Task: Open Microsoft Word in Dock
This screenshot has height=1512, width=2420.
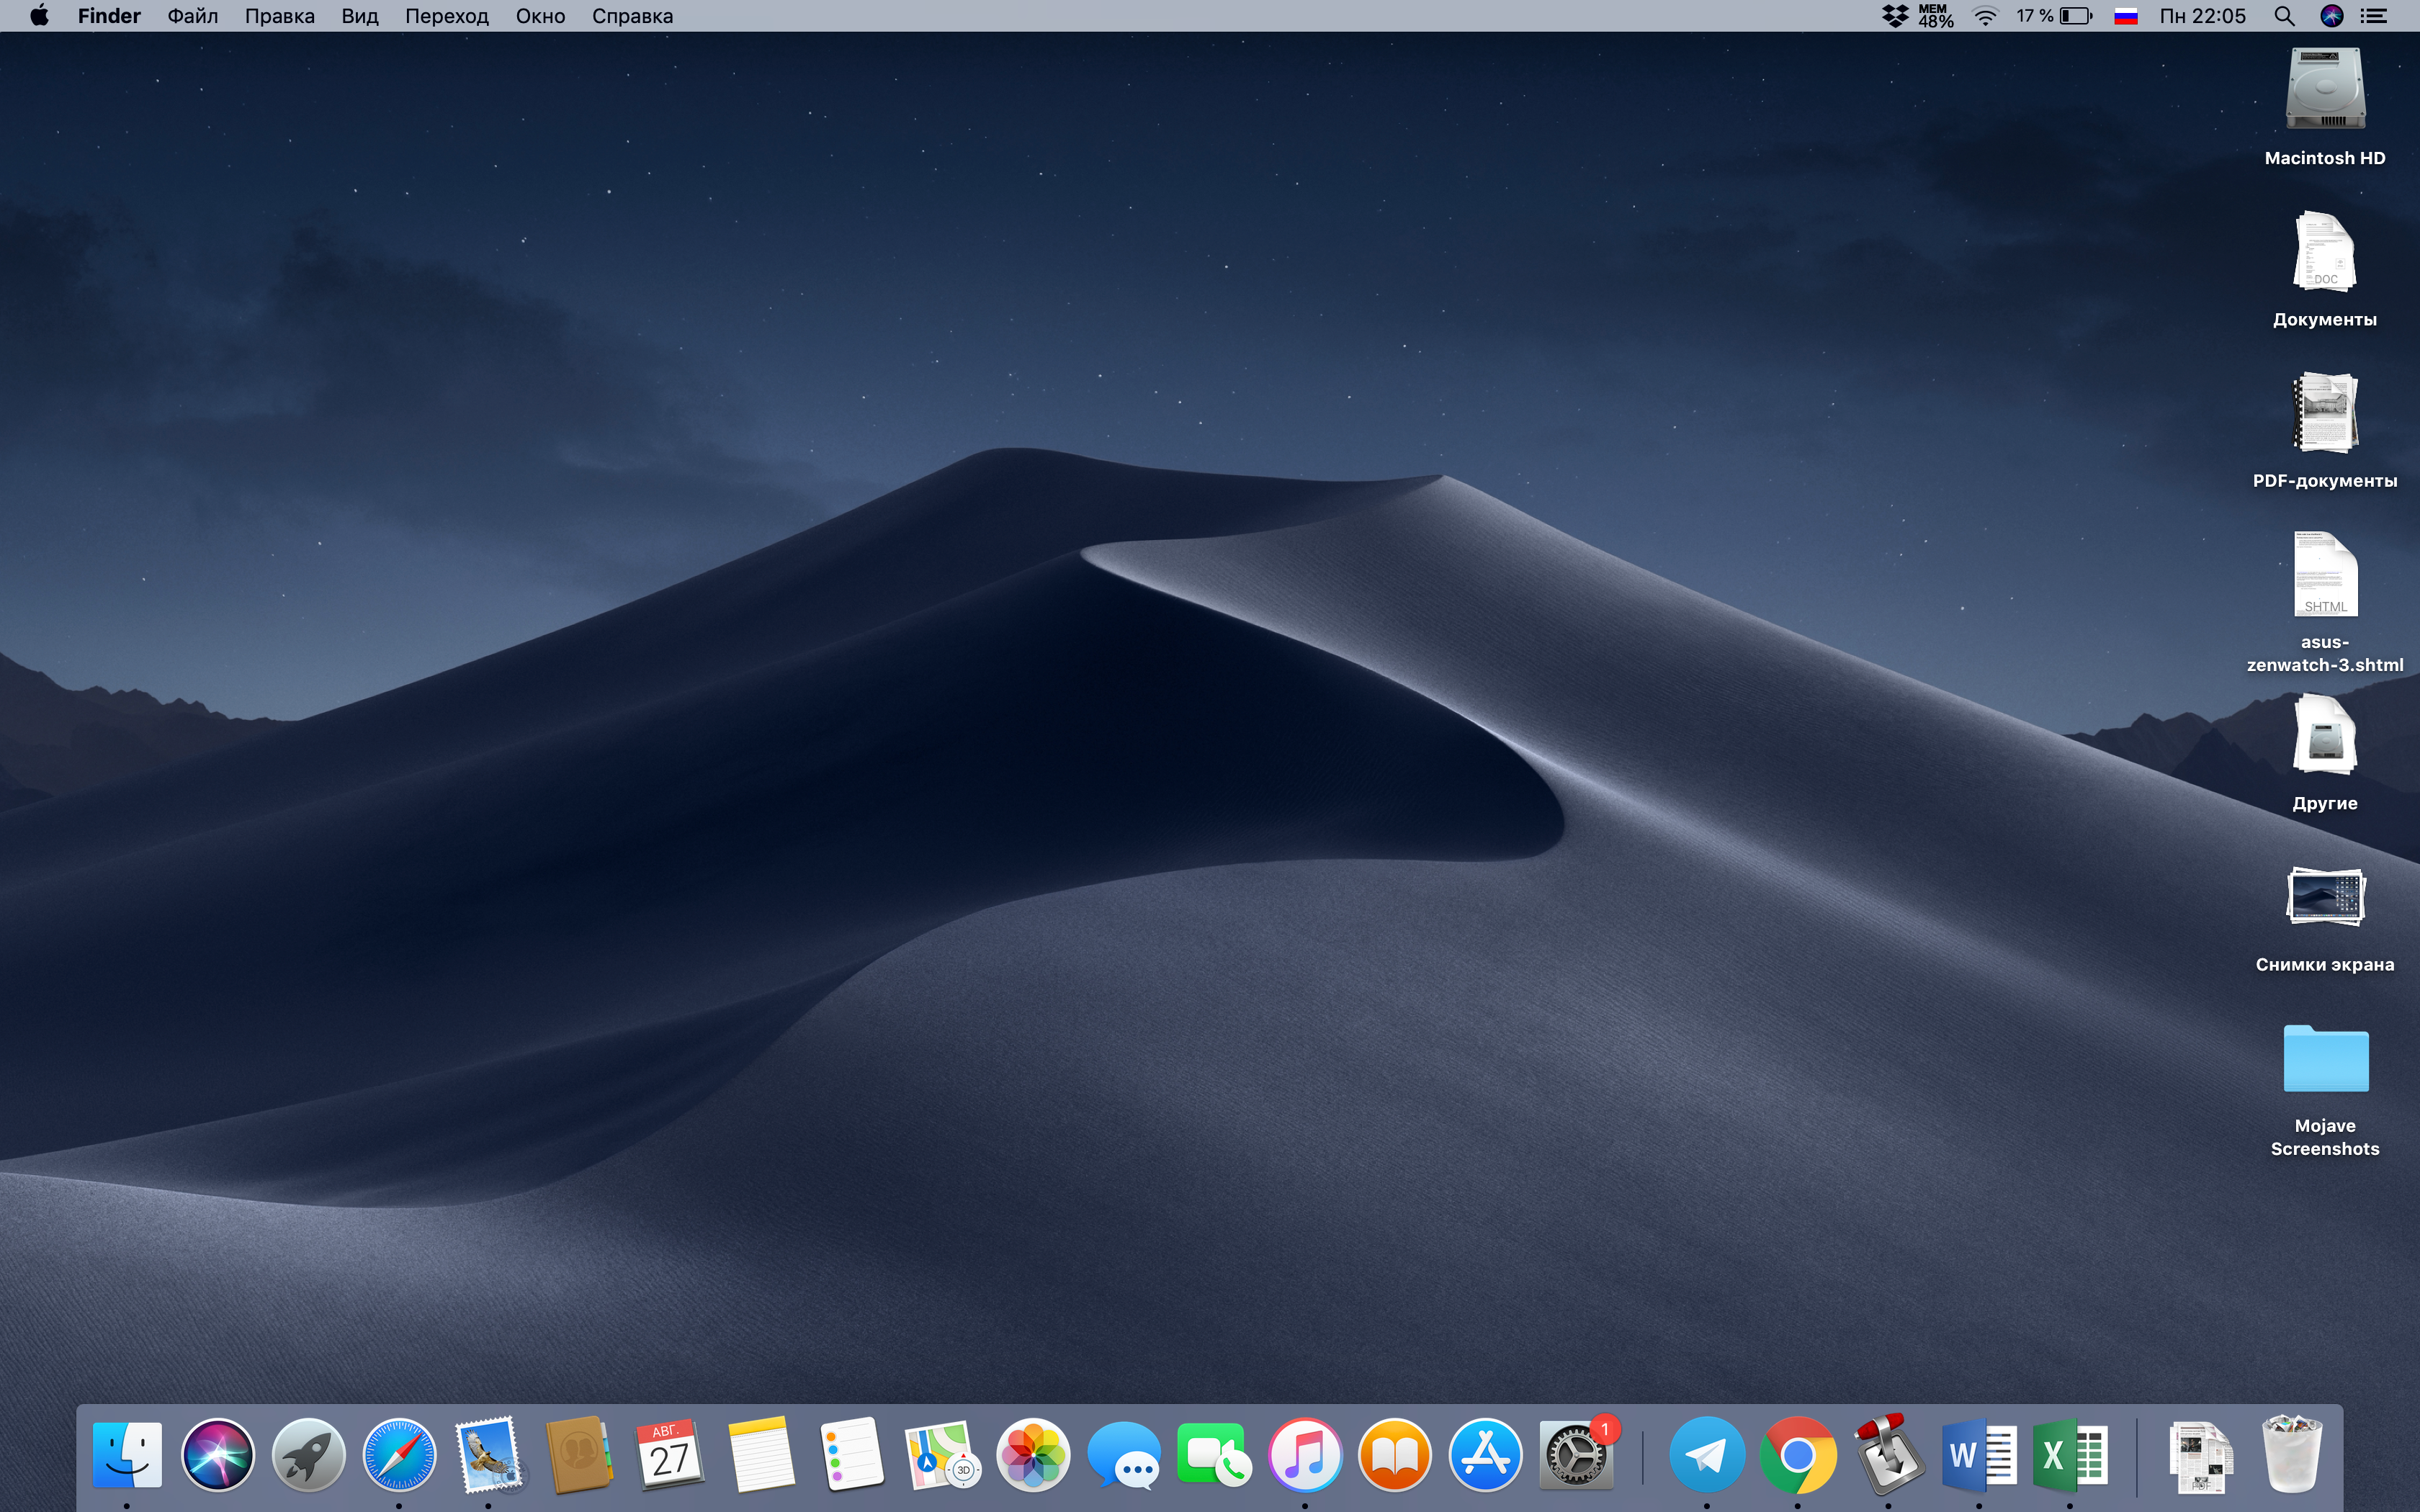Action: (1978, 1455)
